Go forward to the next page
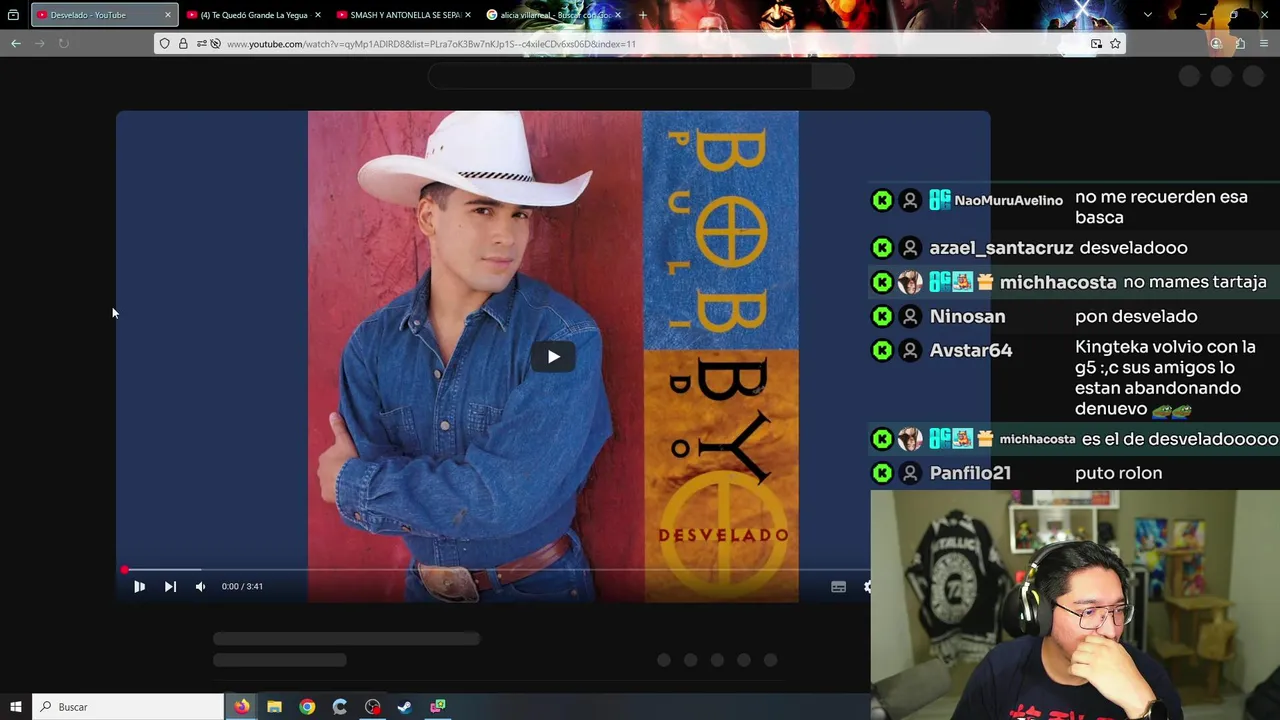The width and height of the screenshot is (1280, 720). tap(40, 43)
